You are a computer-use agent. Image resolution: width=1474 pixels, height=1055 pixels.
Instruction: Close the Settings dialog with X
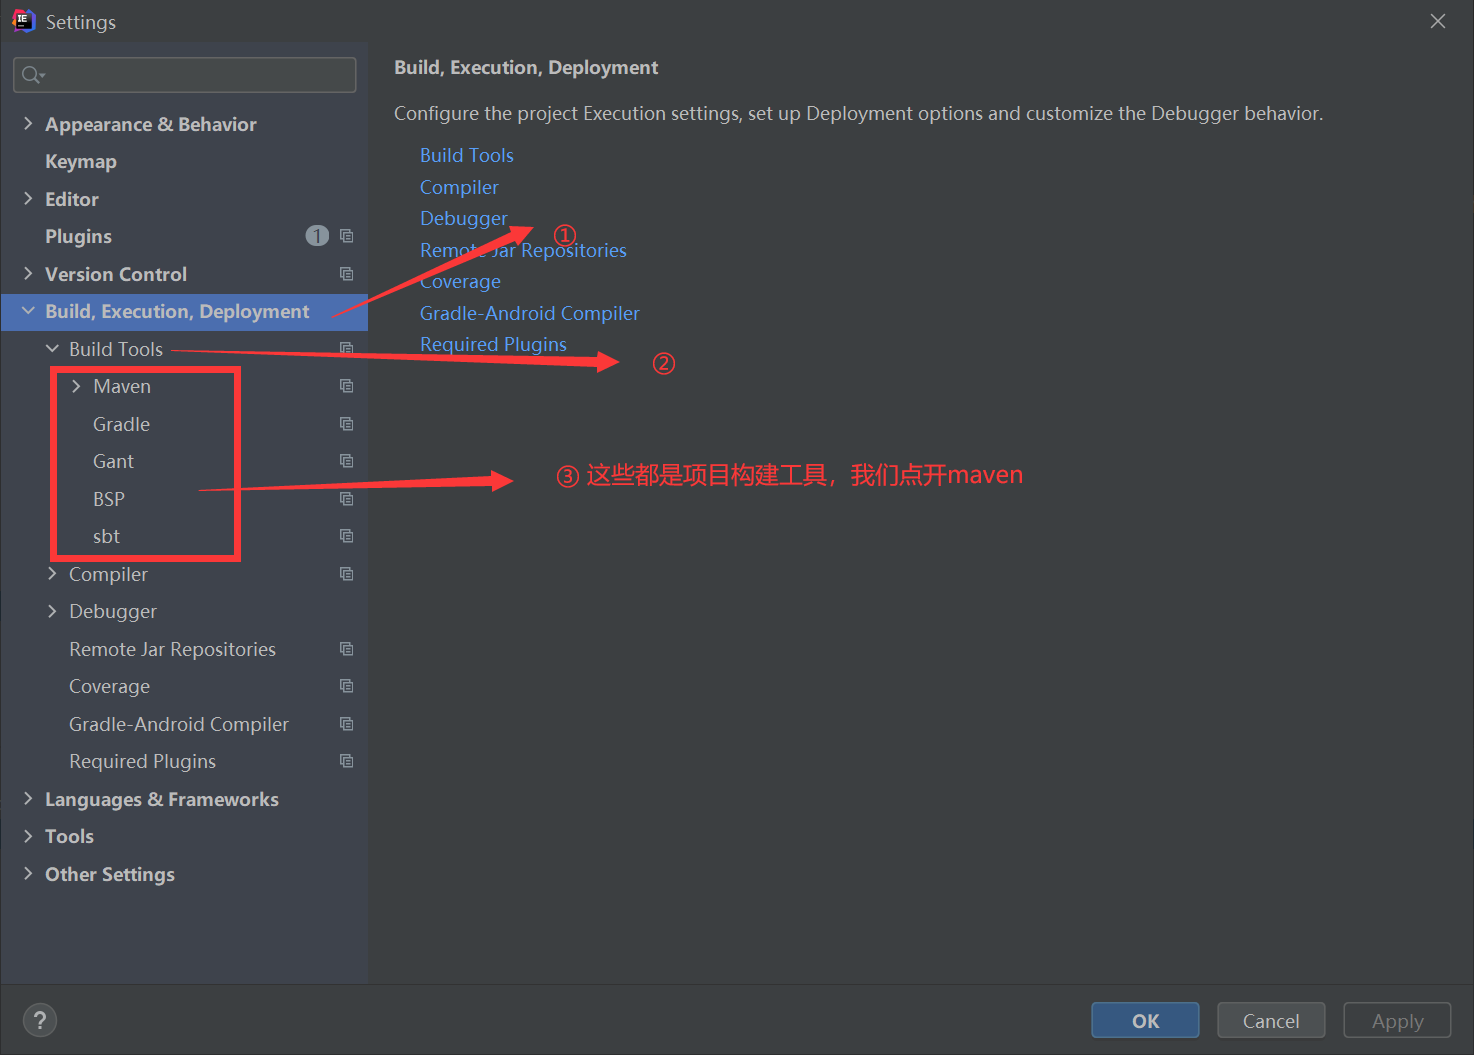click(1438, 21)
